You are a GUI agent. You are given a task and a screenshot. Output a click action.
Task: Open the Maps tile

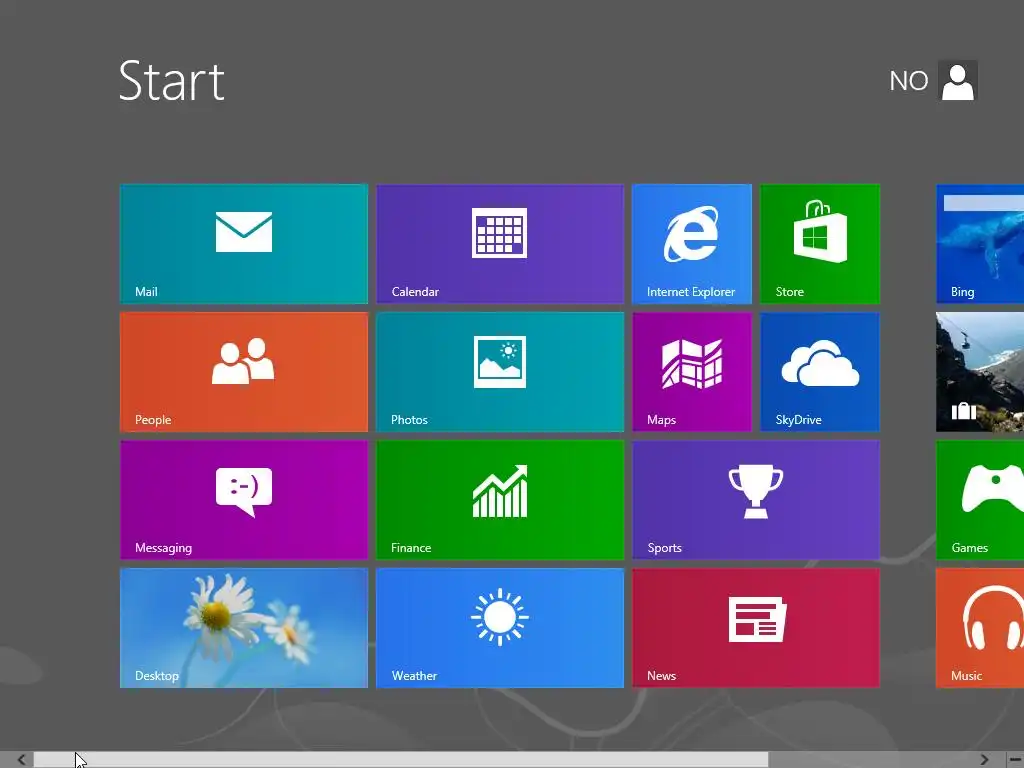(x=692, y=372)
